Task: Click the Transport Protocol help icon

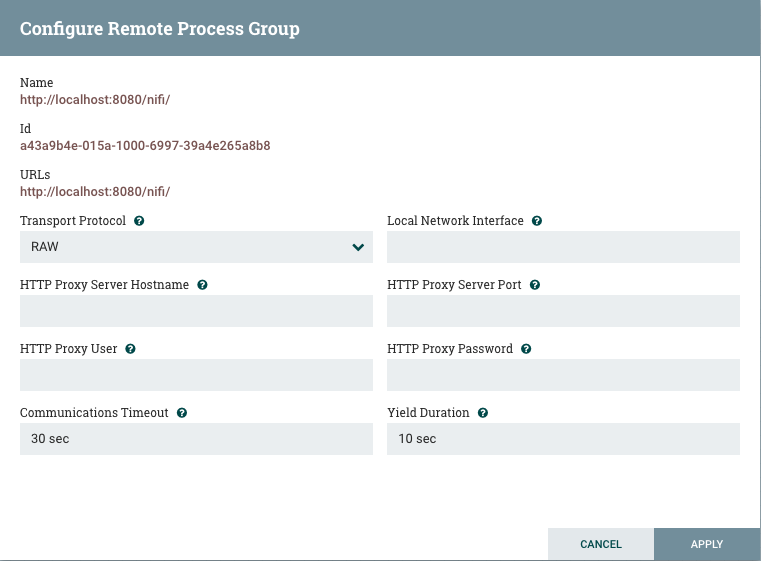Action: tap(139, 221)
